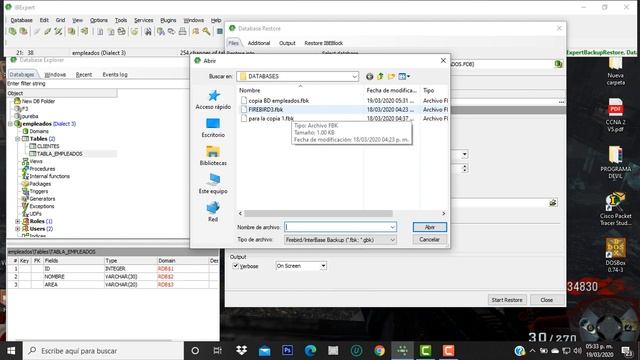Viewport: 640px width, 360px height.
Task: Select CLIENTES table in tree
Action: (x=48, y=146)
